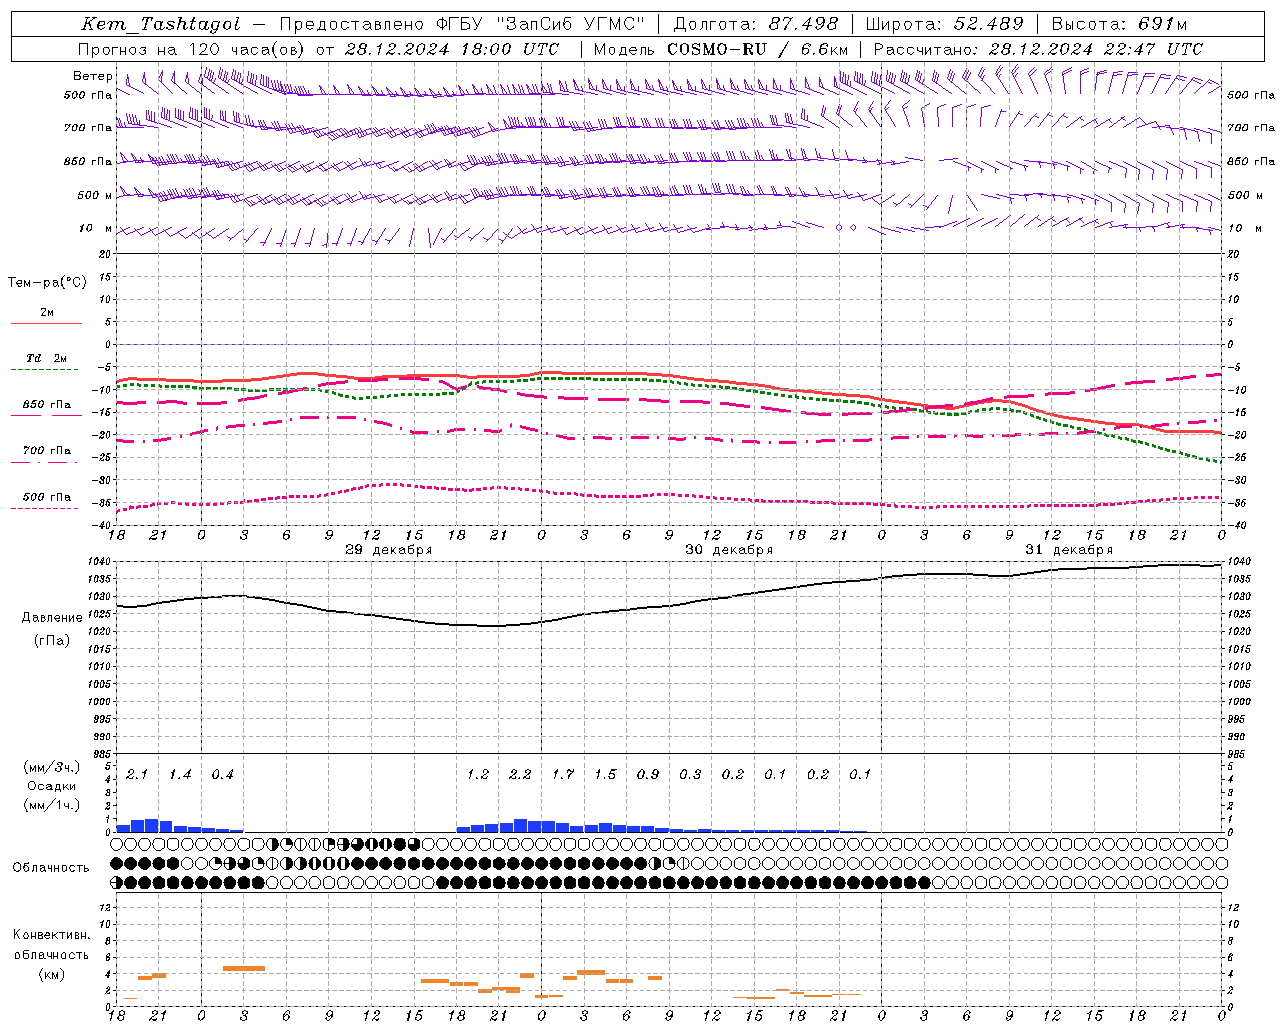Click the 'Осадки' precipitation label
This screenshot has height=1024, width=1280.
52,787
